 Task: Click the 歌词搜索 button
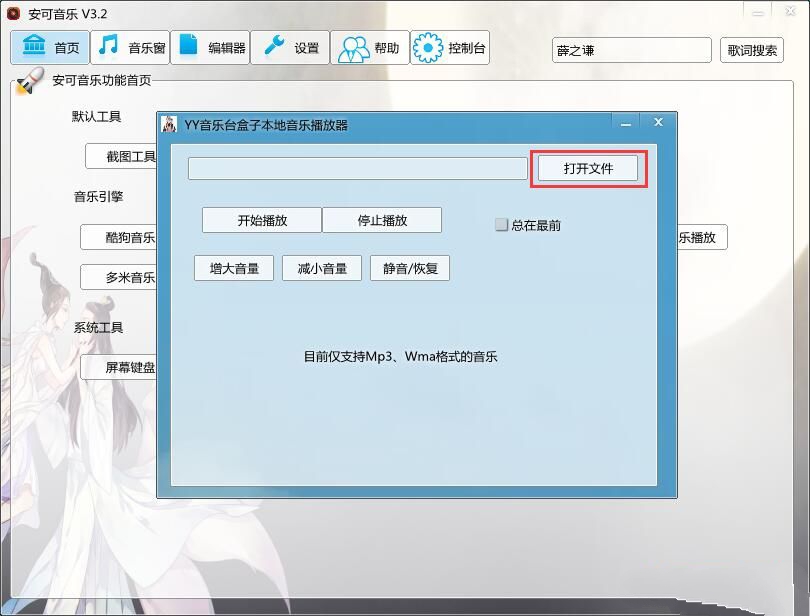[x=752, y=50]
